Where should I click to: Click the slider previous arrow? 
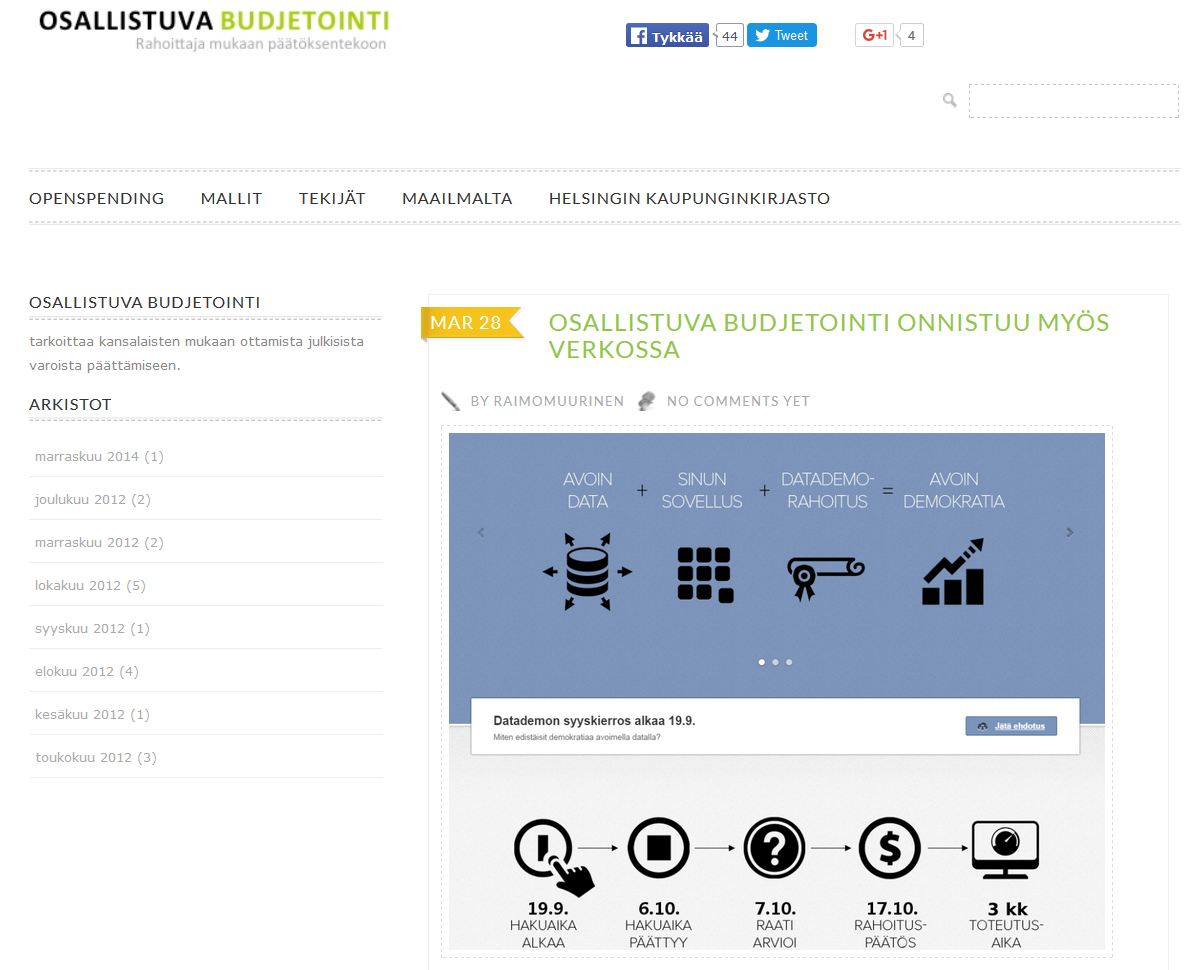[x=481, y=532]
